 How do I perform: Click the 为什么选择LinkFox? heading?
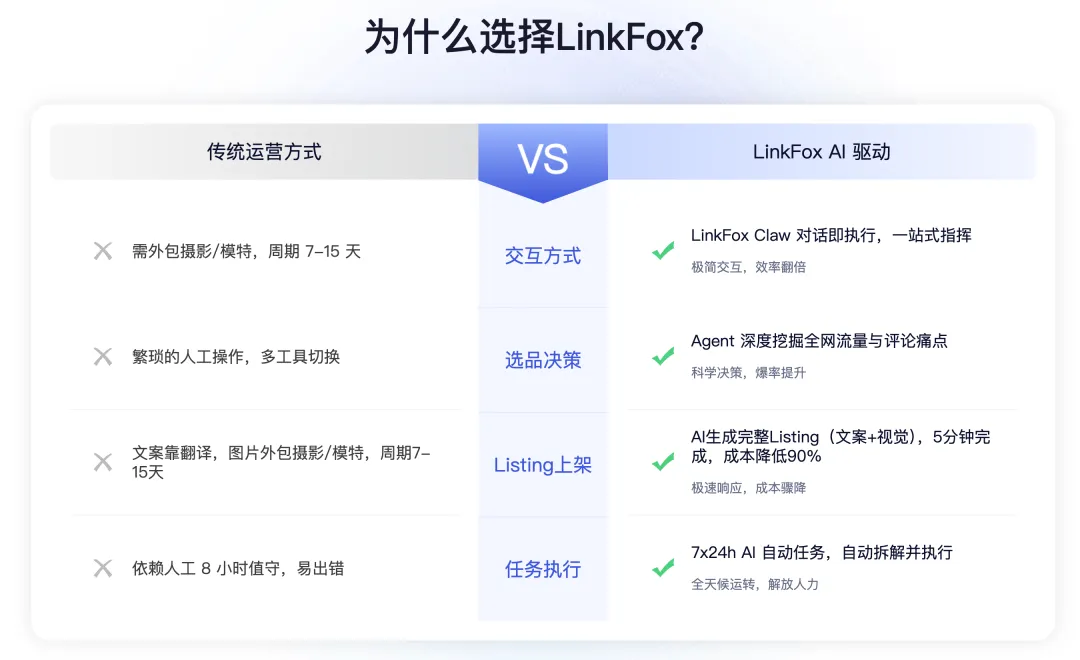click(x=534, y=37)
